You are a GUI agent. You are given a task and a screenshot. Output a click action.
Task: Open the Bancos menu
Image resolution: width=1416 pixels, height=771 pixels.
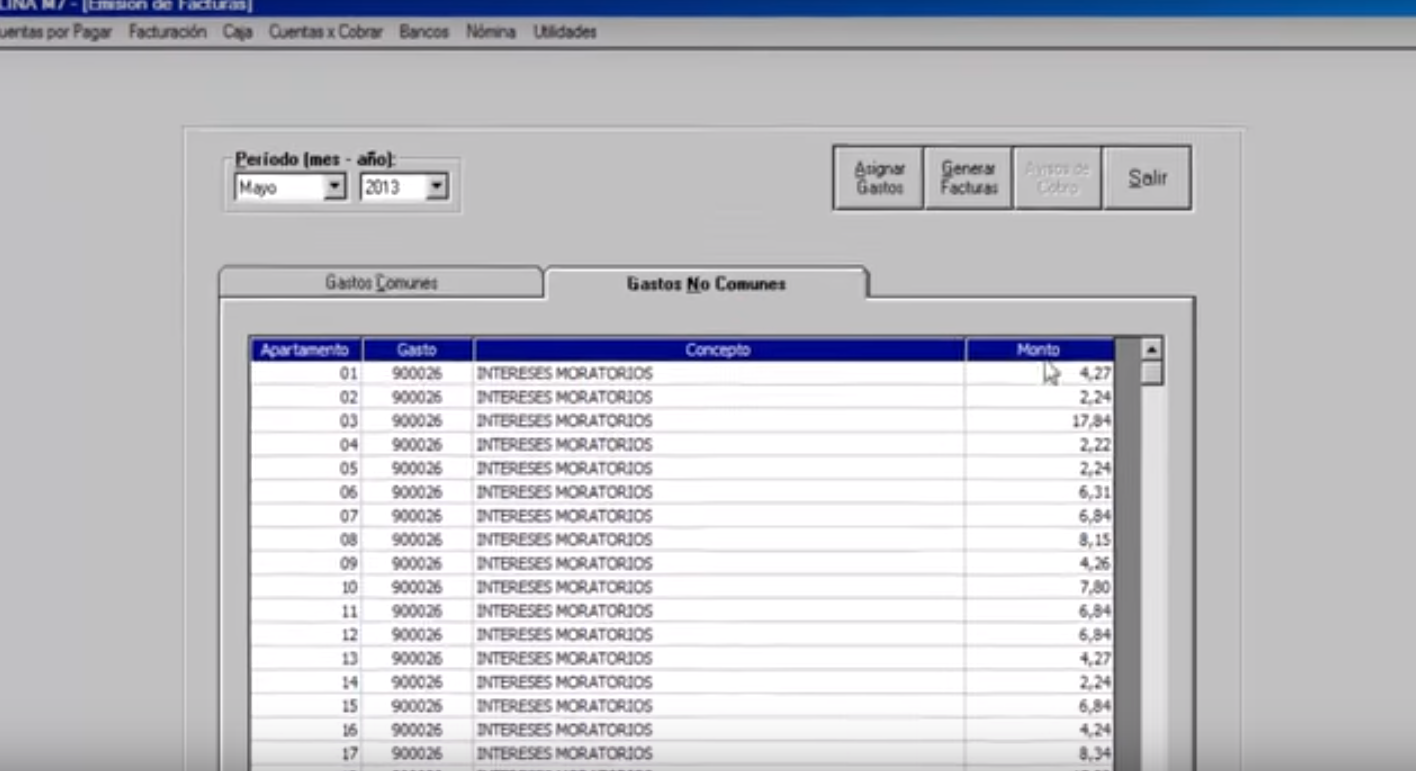[424, 32]
